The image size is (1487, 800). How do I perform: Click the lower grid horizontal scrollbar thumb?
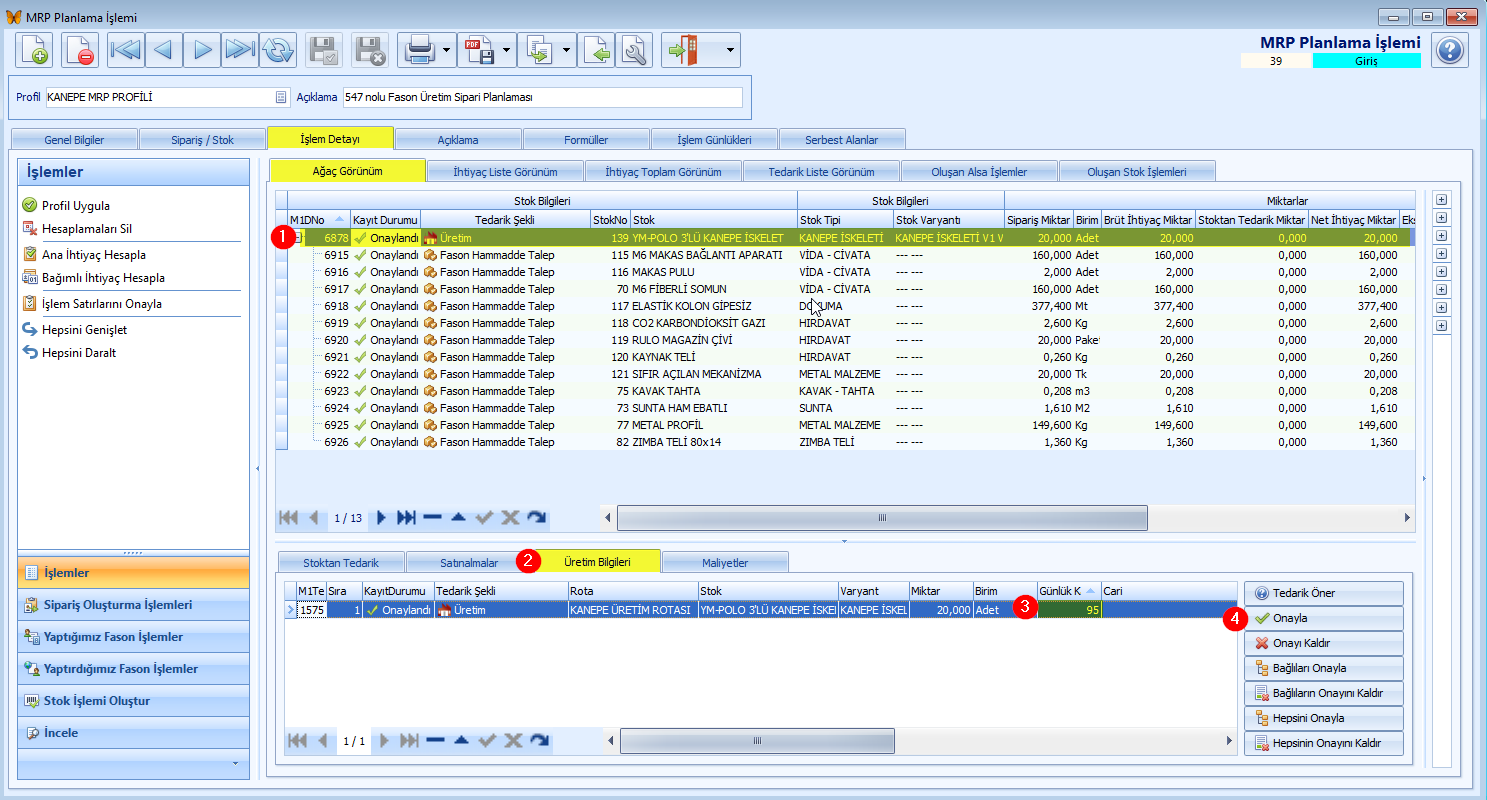pos(757,740)
